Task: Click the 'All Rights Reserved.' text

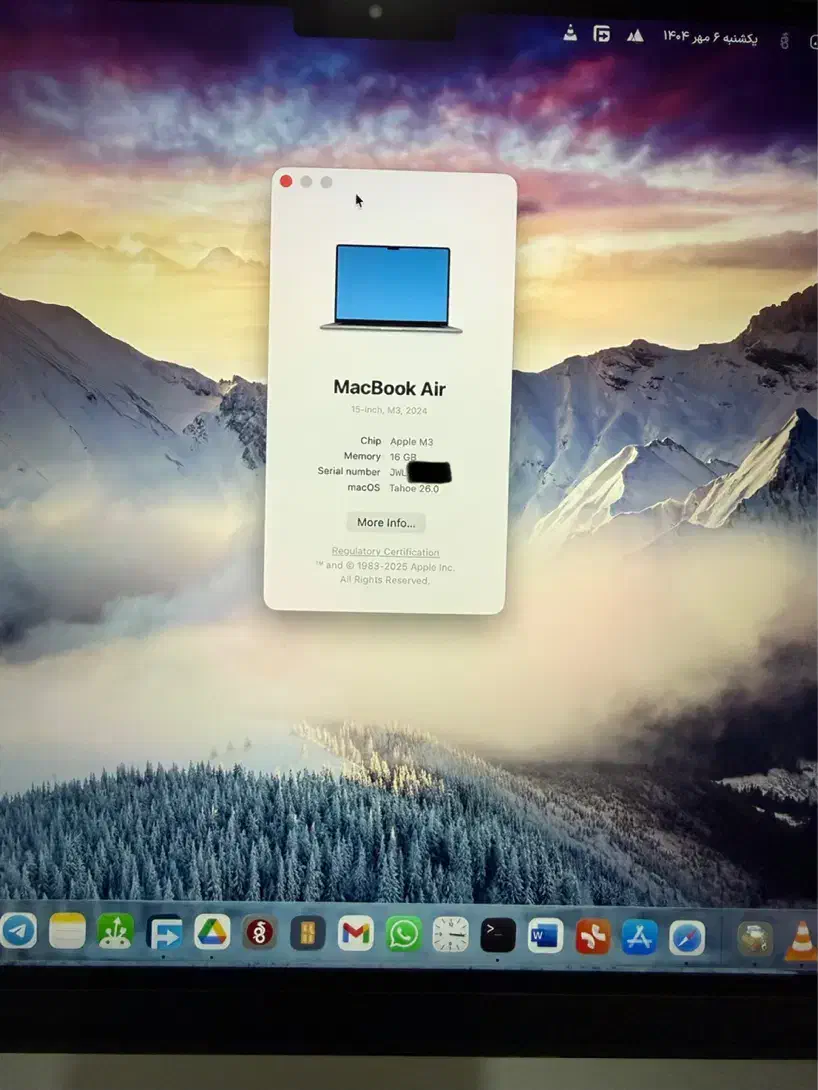Action: [x=384, y=580]
